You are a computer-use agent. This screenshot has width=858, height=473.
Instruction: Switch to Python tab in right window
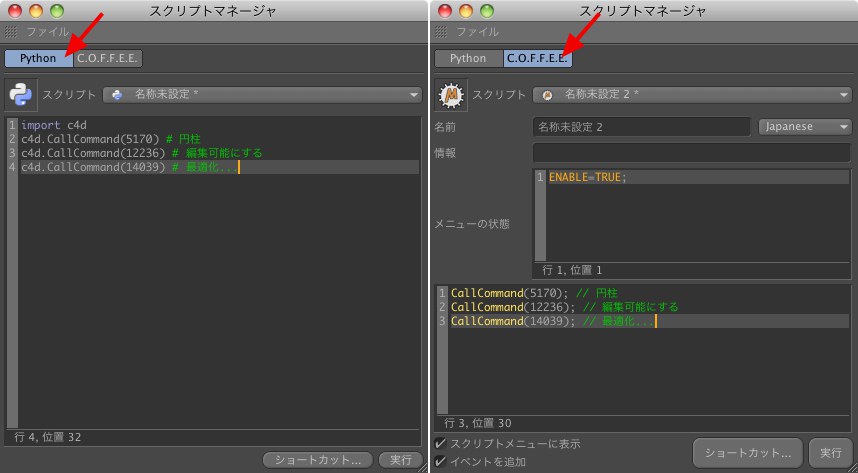[x=468, y=59]
